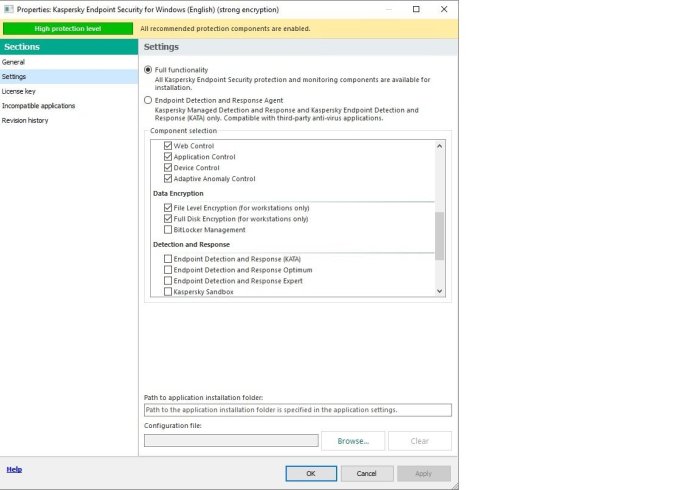The width and height of the screenshot is (700, 490).
Task: Check Endpoint Detection and Response Optimum
Action: 168,270
